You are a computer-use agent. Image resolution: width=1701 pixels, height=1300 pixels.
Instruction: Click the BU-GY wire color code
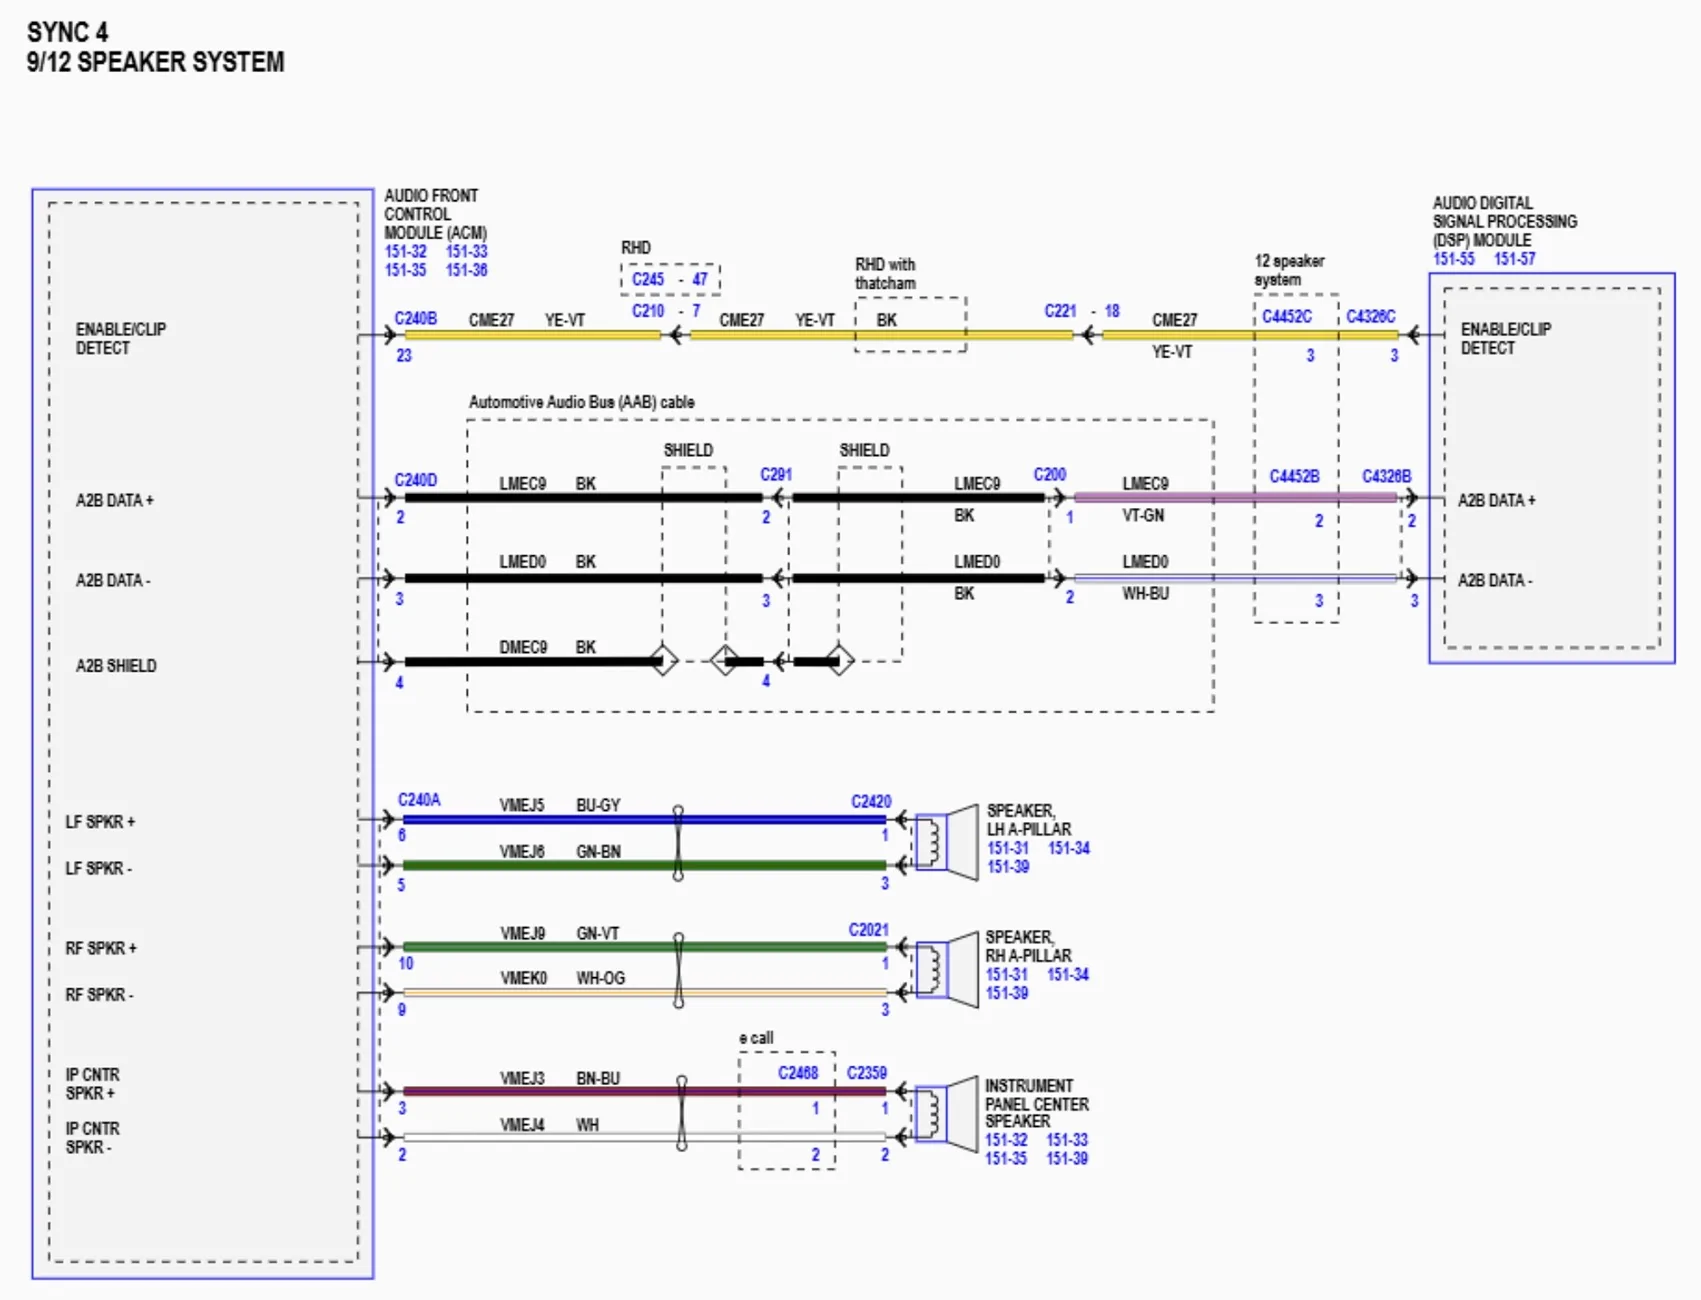(598, 805)
